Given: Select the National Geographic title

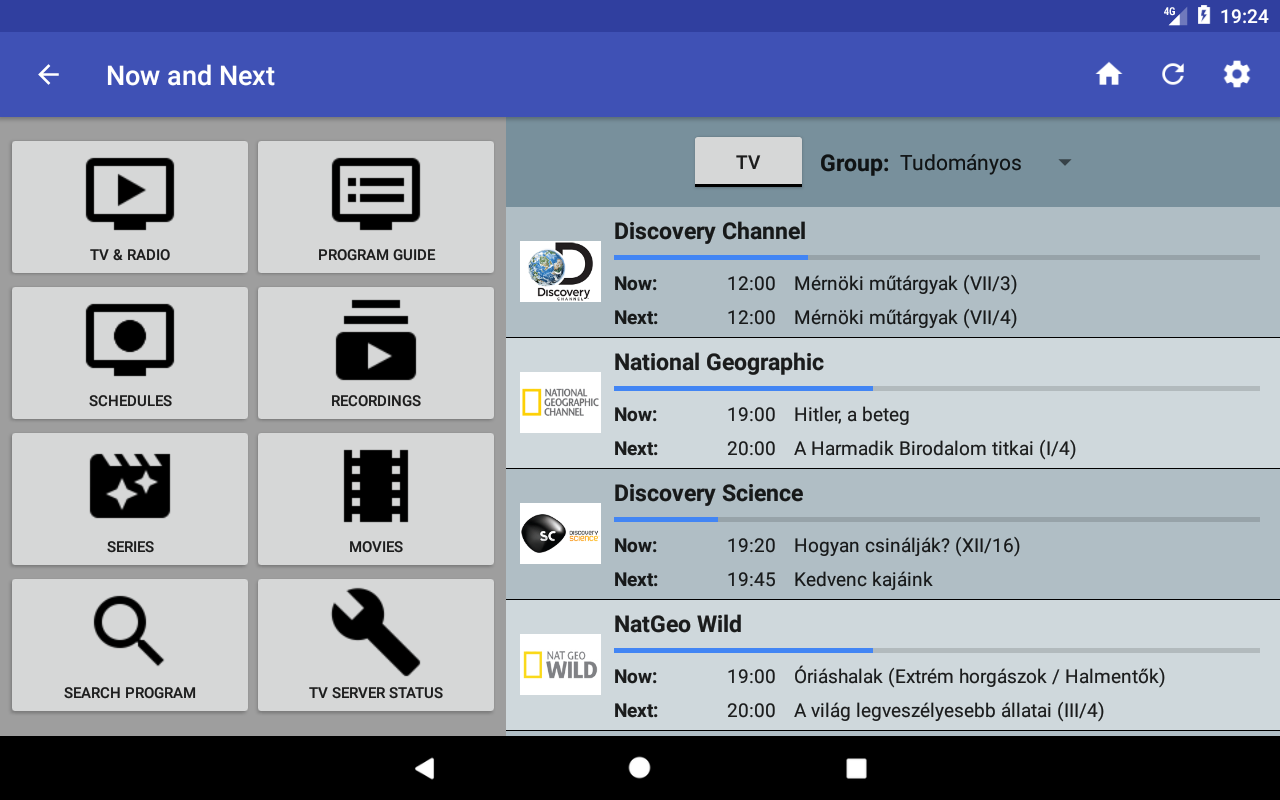Looking at the screenshot, I should click(719, 362).
